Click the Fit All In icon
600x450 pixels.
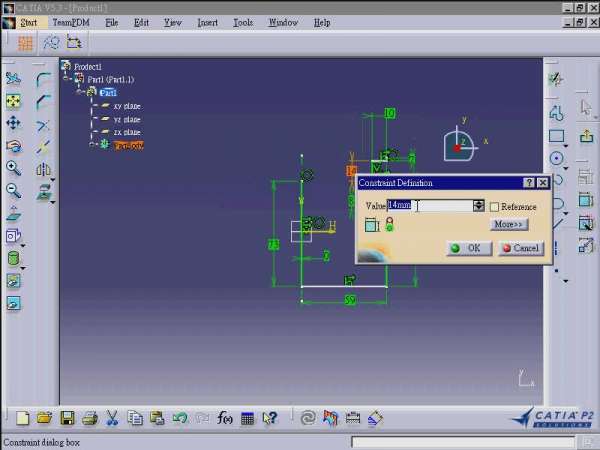pyautogui.click(x=14, y=101)
